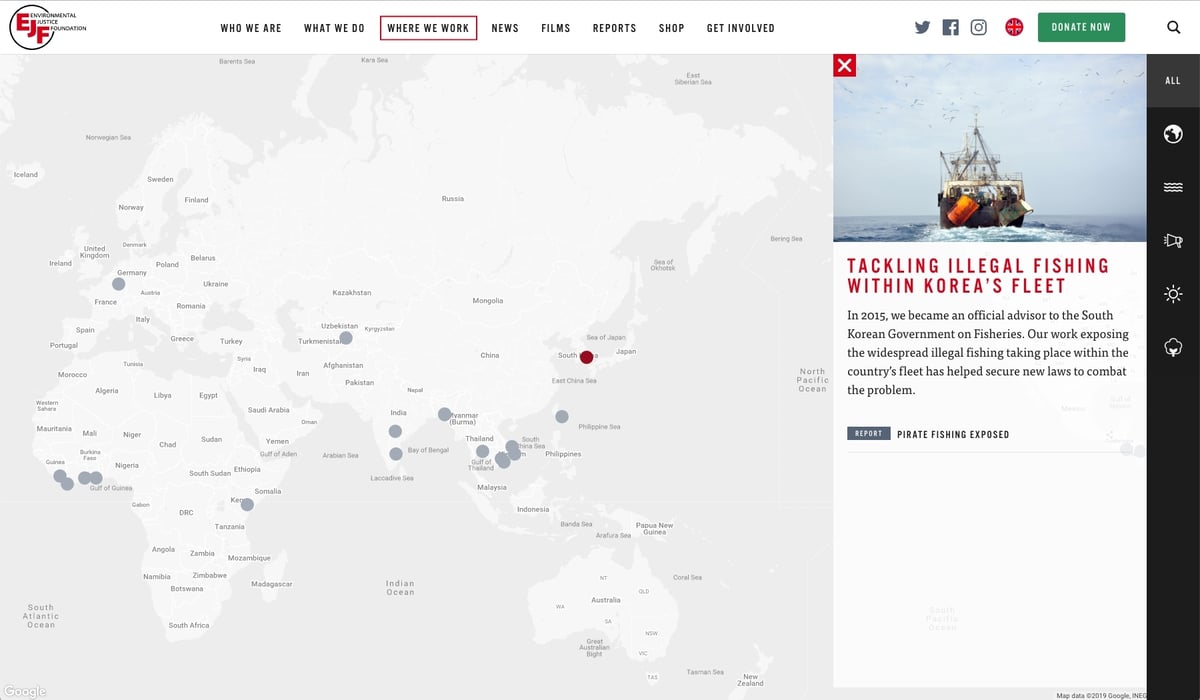The width and height of the screenshot is (1200, 700).
Task: Open EJF's Twitter page
Action: coord(922,28)
